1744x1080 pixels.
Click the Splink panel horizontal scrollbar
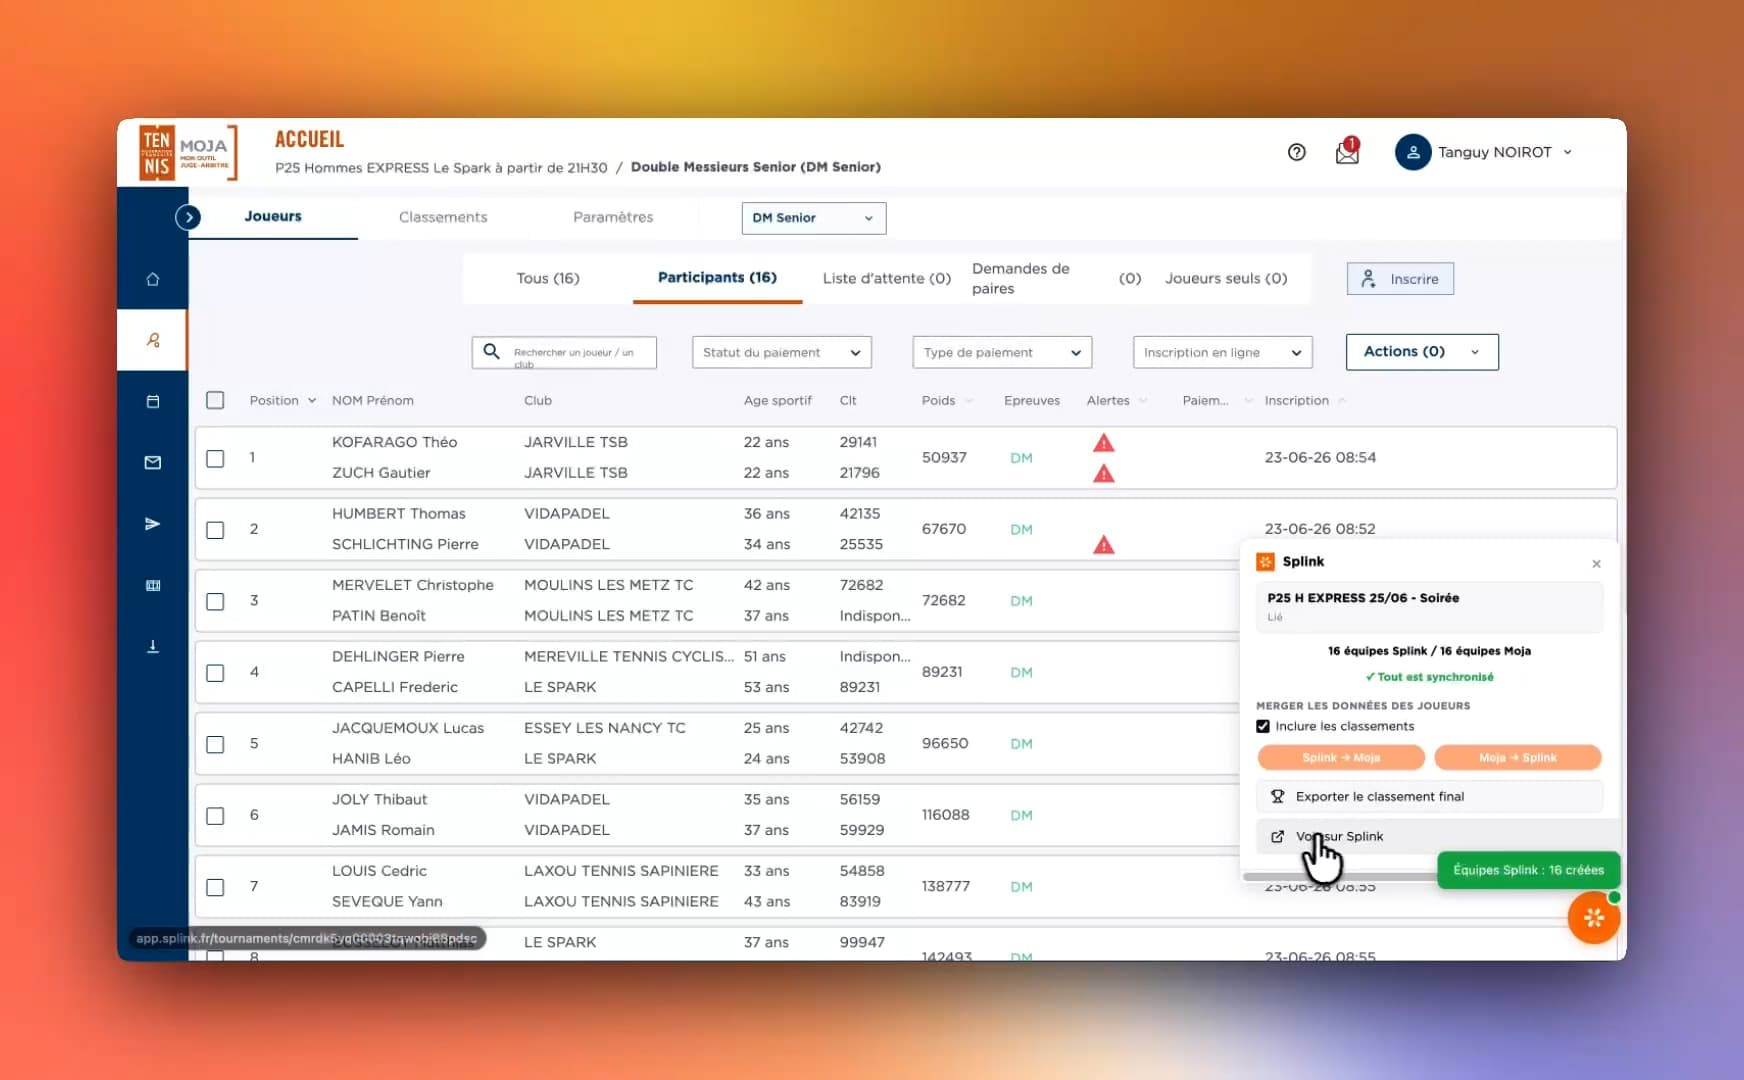click(1340, 877)
